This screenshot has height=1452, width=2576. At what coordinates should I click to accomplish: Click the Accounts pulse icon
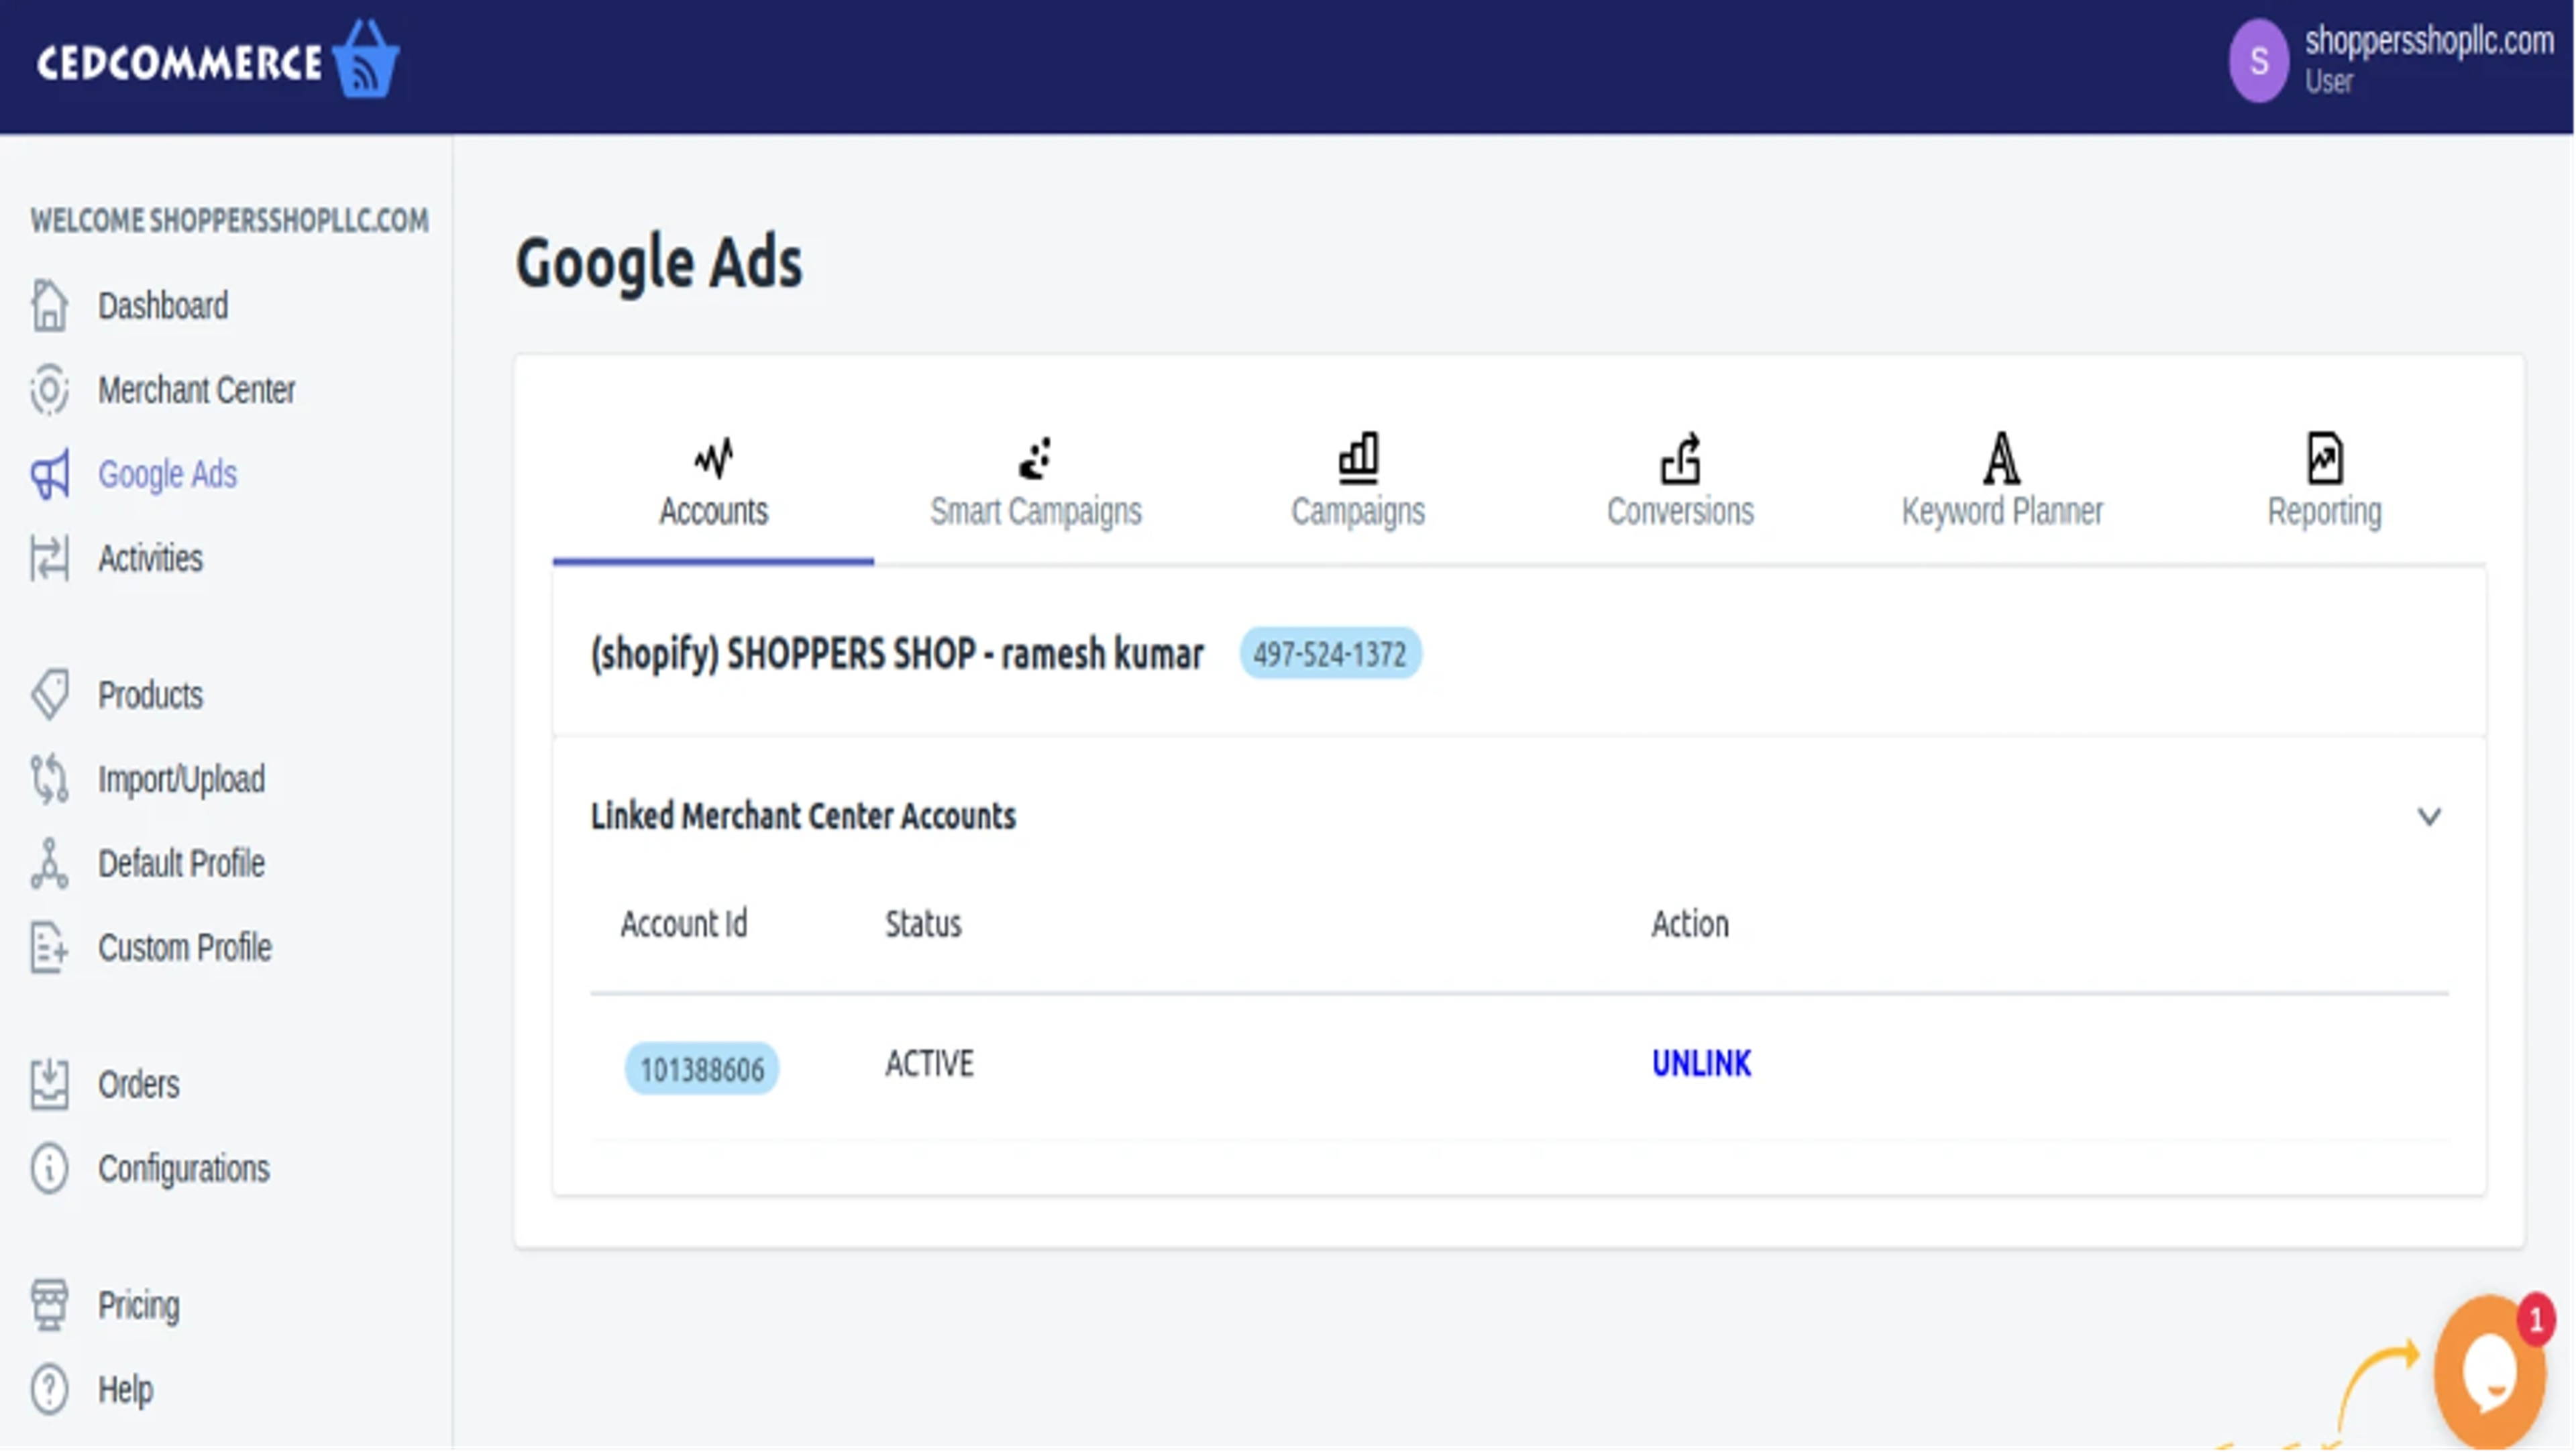(713, 458)
